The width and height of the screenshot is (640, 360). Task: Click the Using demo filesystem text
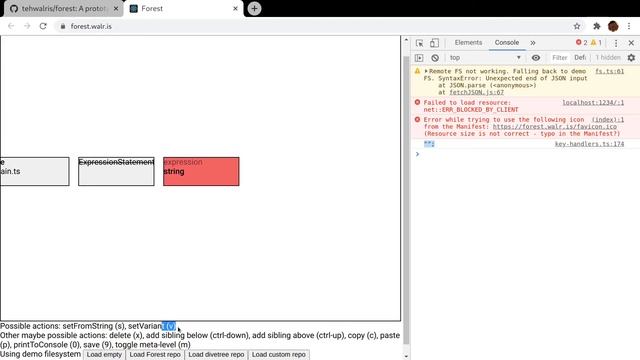pos(40,354)
